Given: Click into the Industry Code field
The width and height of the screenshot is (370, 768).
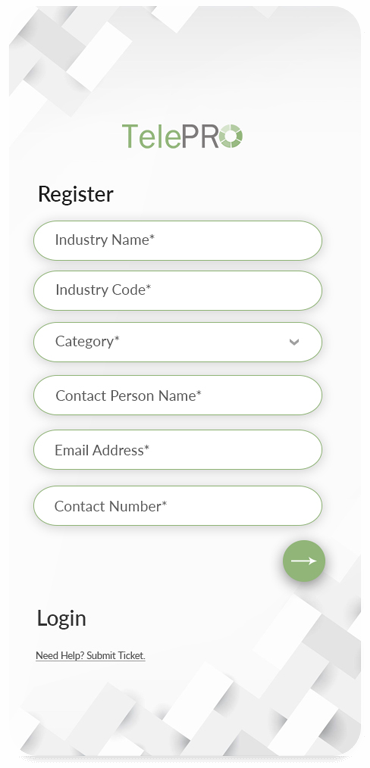Looking at the screenshot, I should 178,290.
